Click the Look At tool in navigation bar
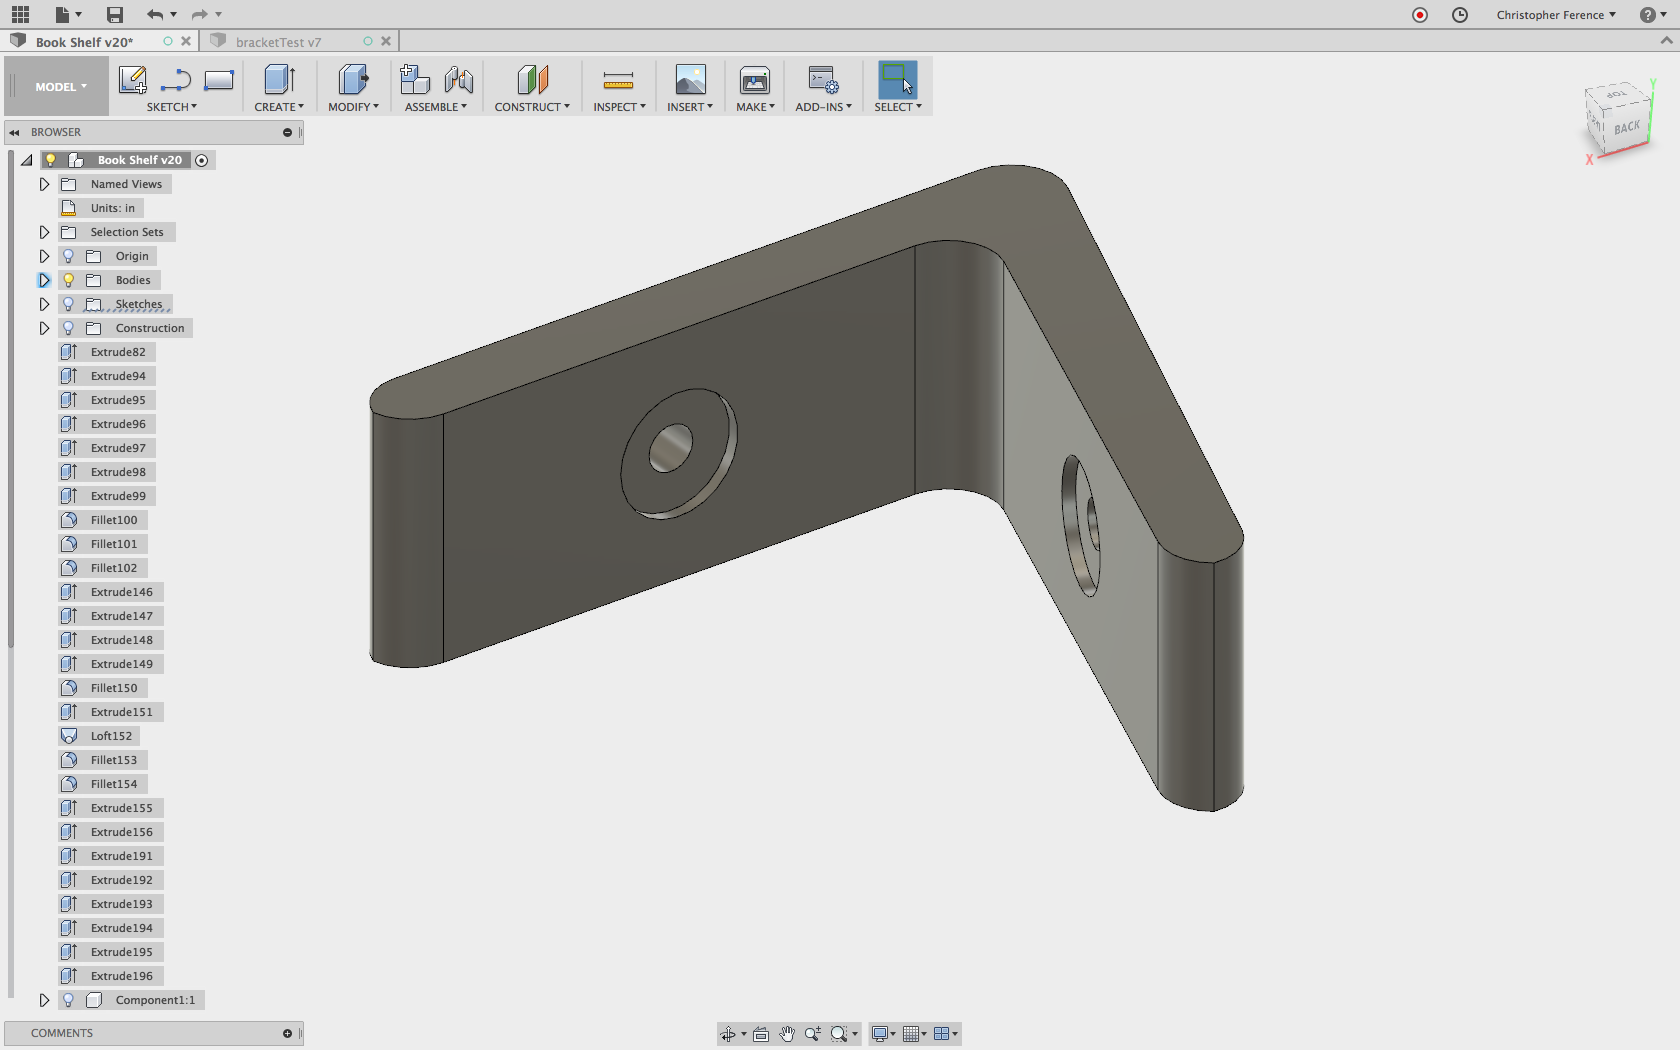The image size is (1680, 1050). (x=761, y=1034)
